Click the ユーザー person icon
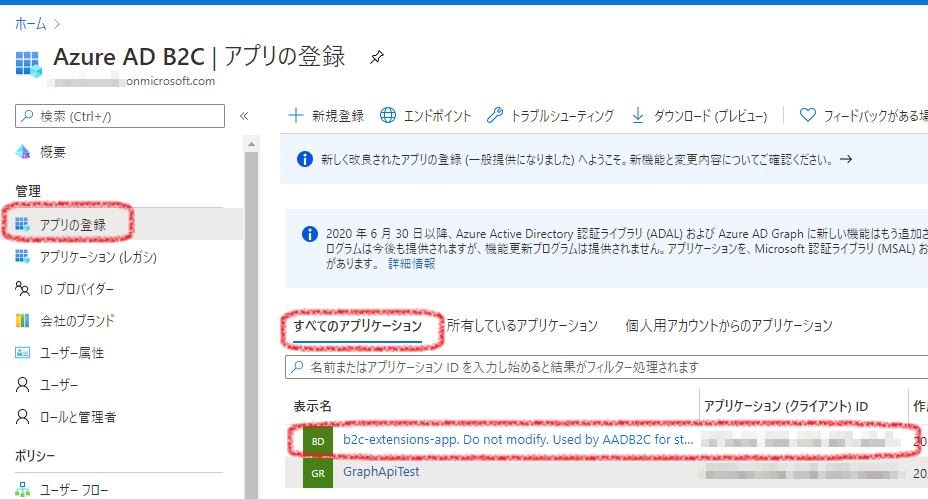The height and width of the screenshot is (499, 928). [x=22, y=385]
